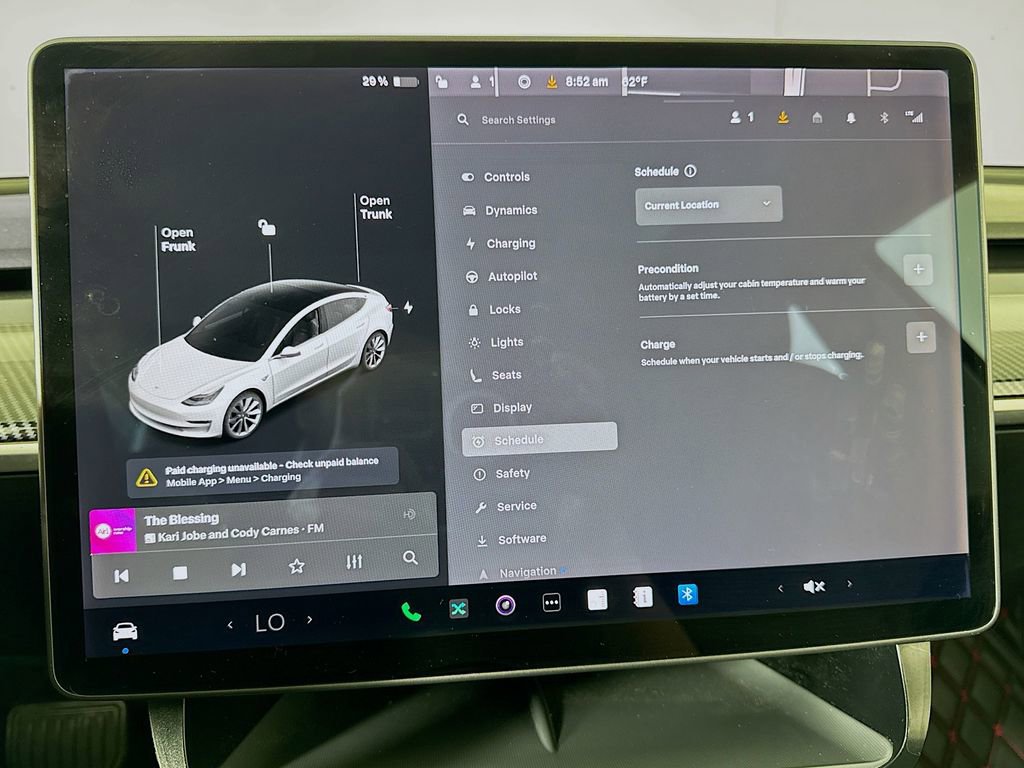Launch the purple camera app icon
1024x768 pixels.
point(505,605)
